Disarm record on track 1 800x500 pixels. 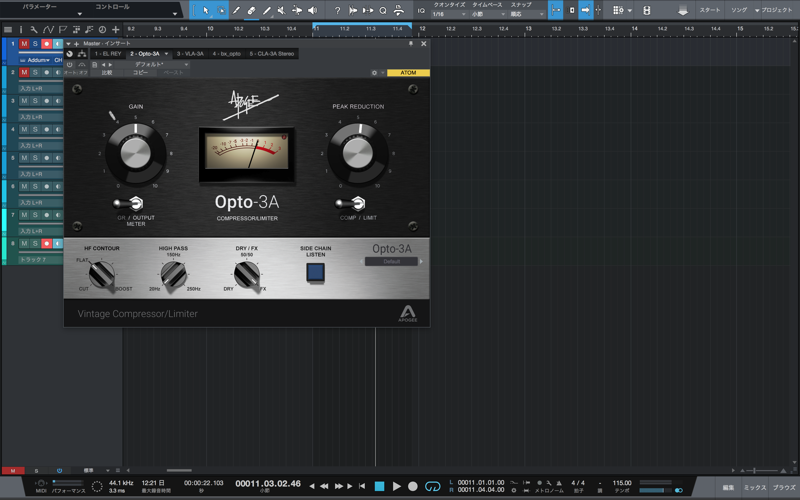(46, 44)
